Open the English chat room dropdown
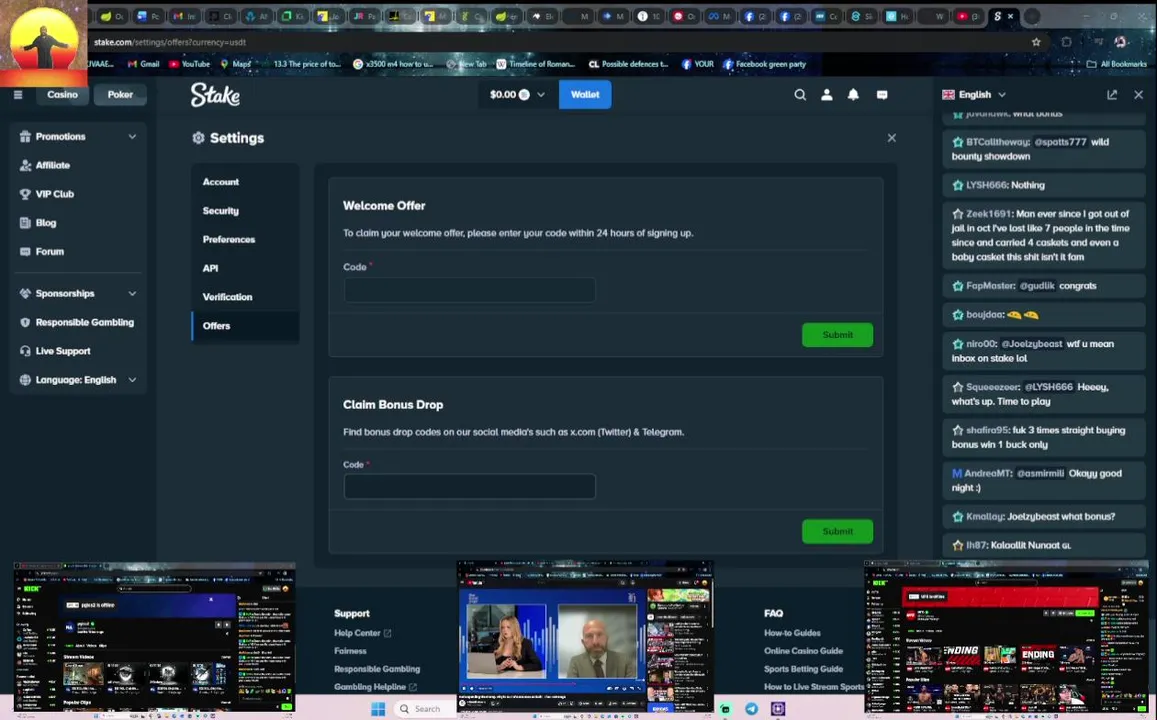Screen dimensions: 1157x720 974,94
